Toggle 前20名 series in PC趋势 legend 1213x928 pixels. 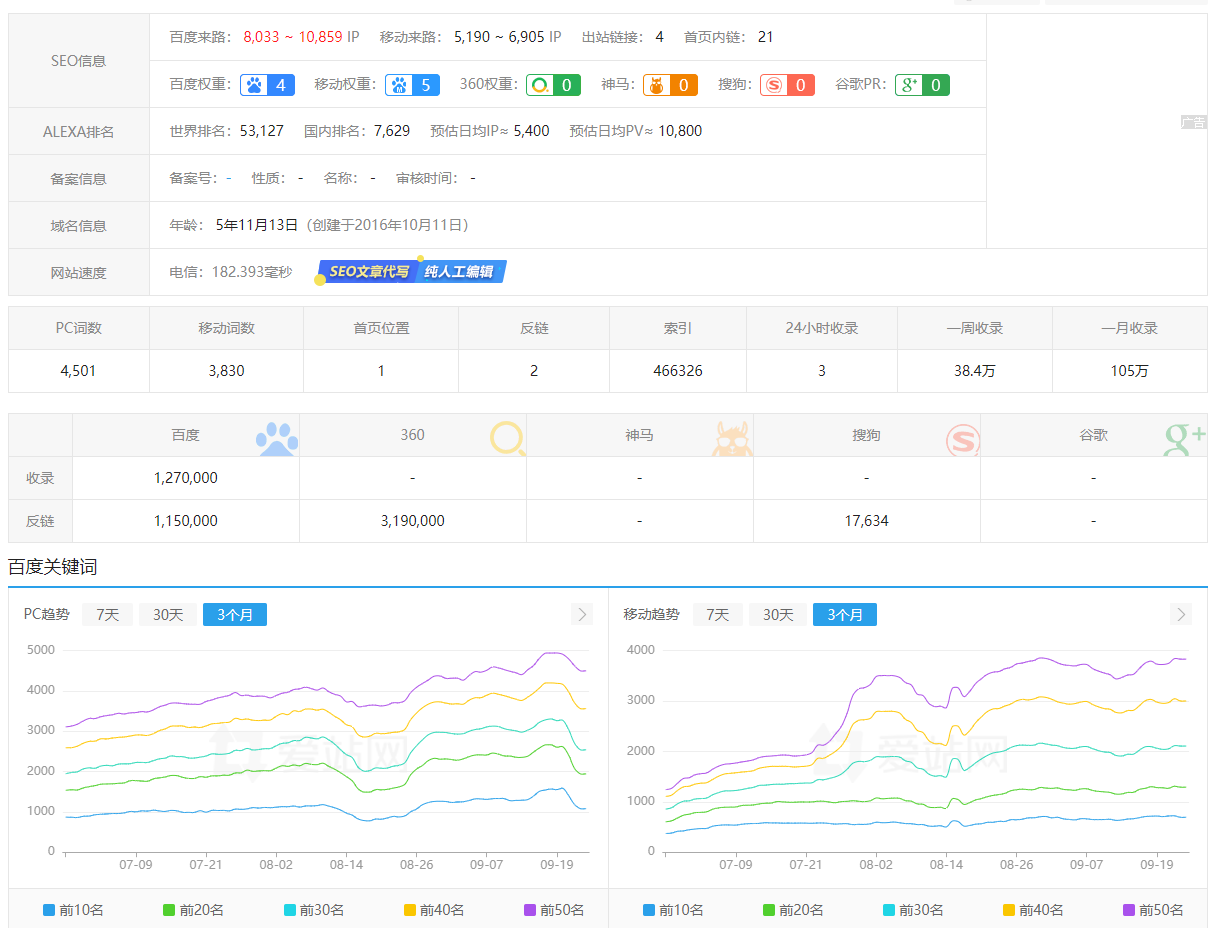[x=193, y=910]
